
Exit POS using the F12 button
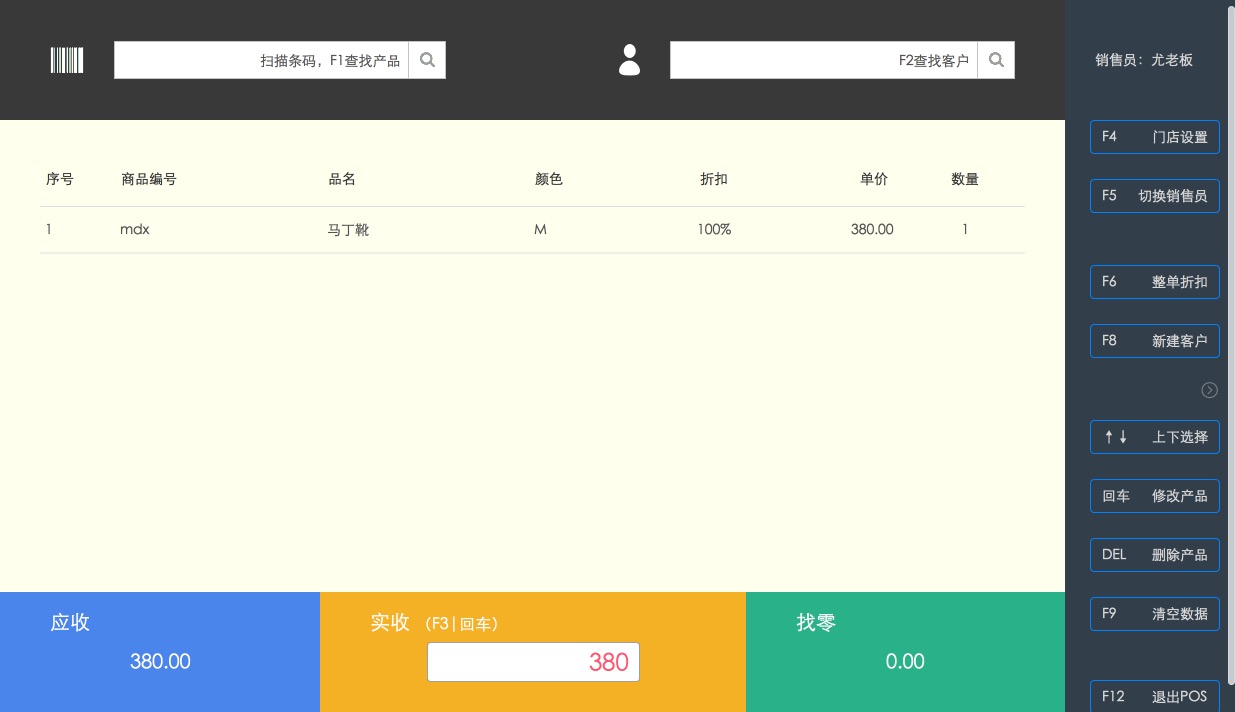tap(1154, 696)
